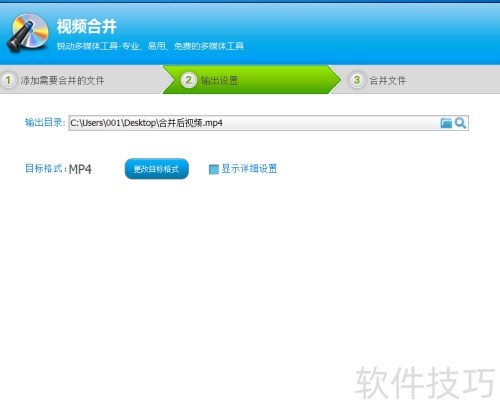Screen dimensions: 500x420
Task: Select the 输出设置 step tab
Action: point(219,80)
